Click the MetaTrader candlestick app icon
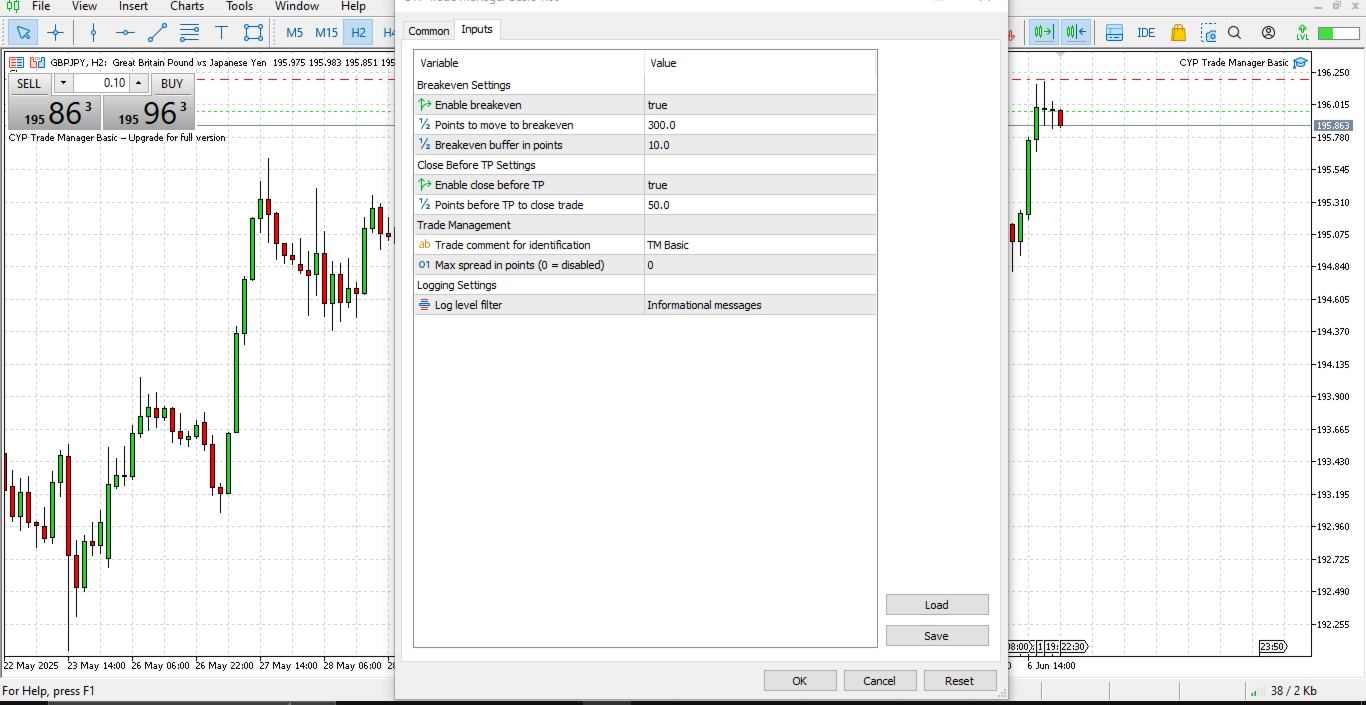Image resolution: width=1366 pixels, height=705 pixels. 12,6
